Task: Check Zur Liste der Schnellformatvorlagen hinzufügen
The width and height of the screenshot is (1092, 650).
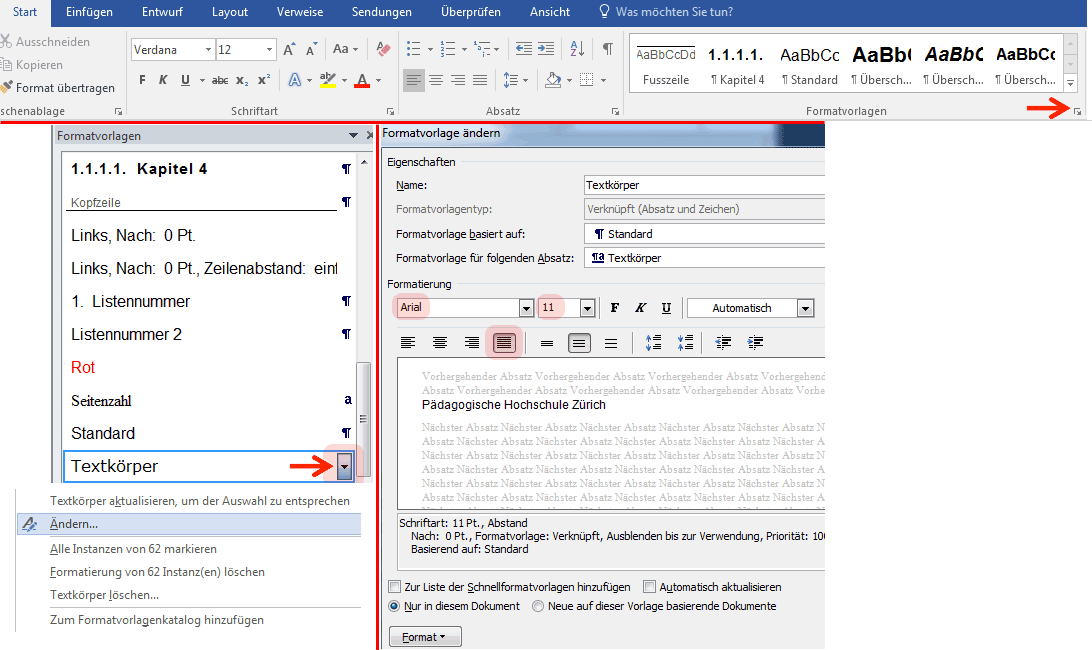Action: click(394, 587)
